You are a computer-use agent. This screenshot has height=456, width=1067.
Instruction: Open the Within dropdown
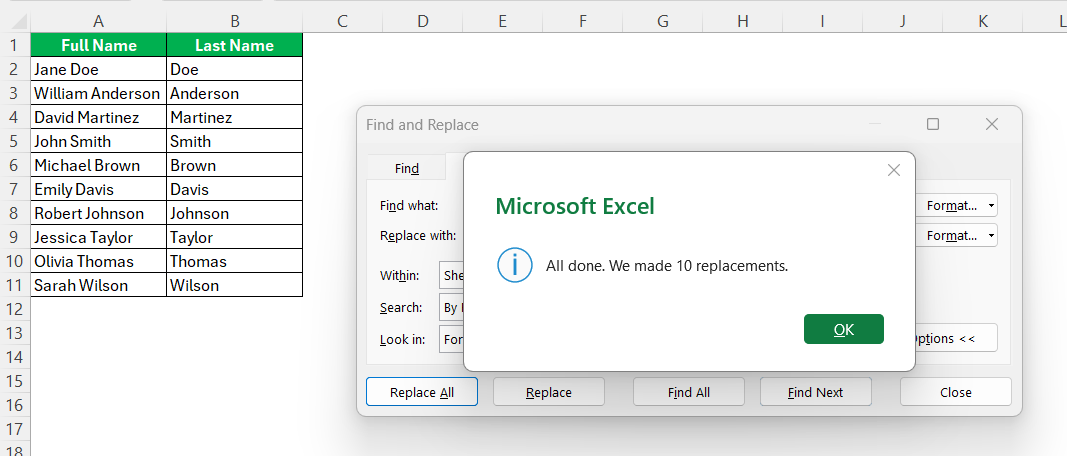(x=451, y=276)
